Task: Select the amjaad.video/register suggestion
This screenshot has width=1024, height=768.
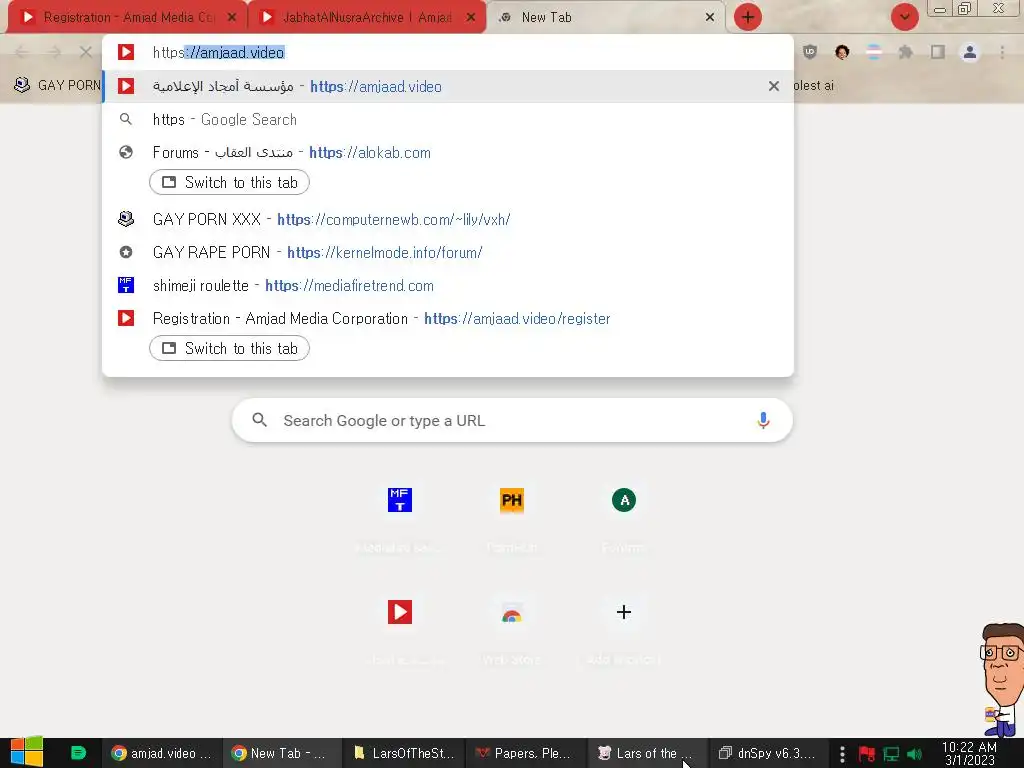Action: click(448, 319)
